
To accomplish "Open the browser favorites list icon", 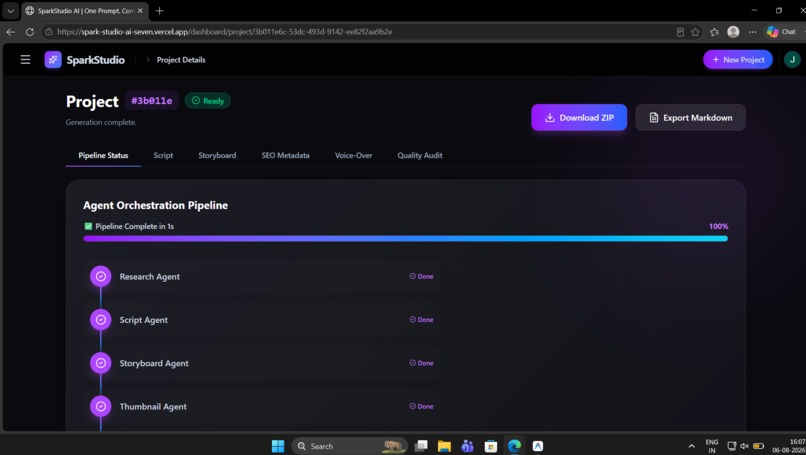I will pyautogui.click(x=714, y=32).
